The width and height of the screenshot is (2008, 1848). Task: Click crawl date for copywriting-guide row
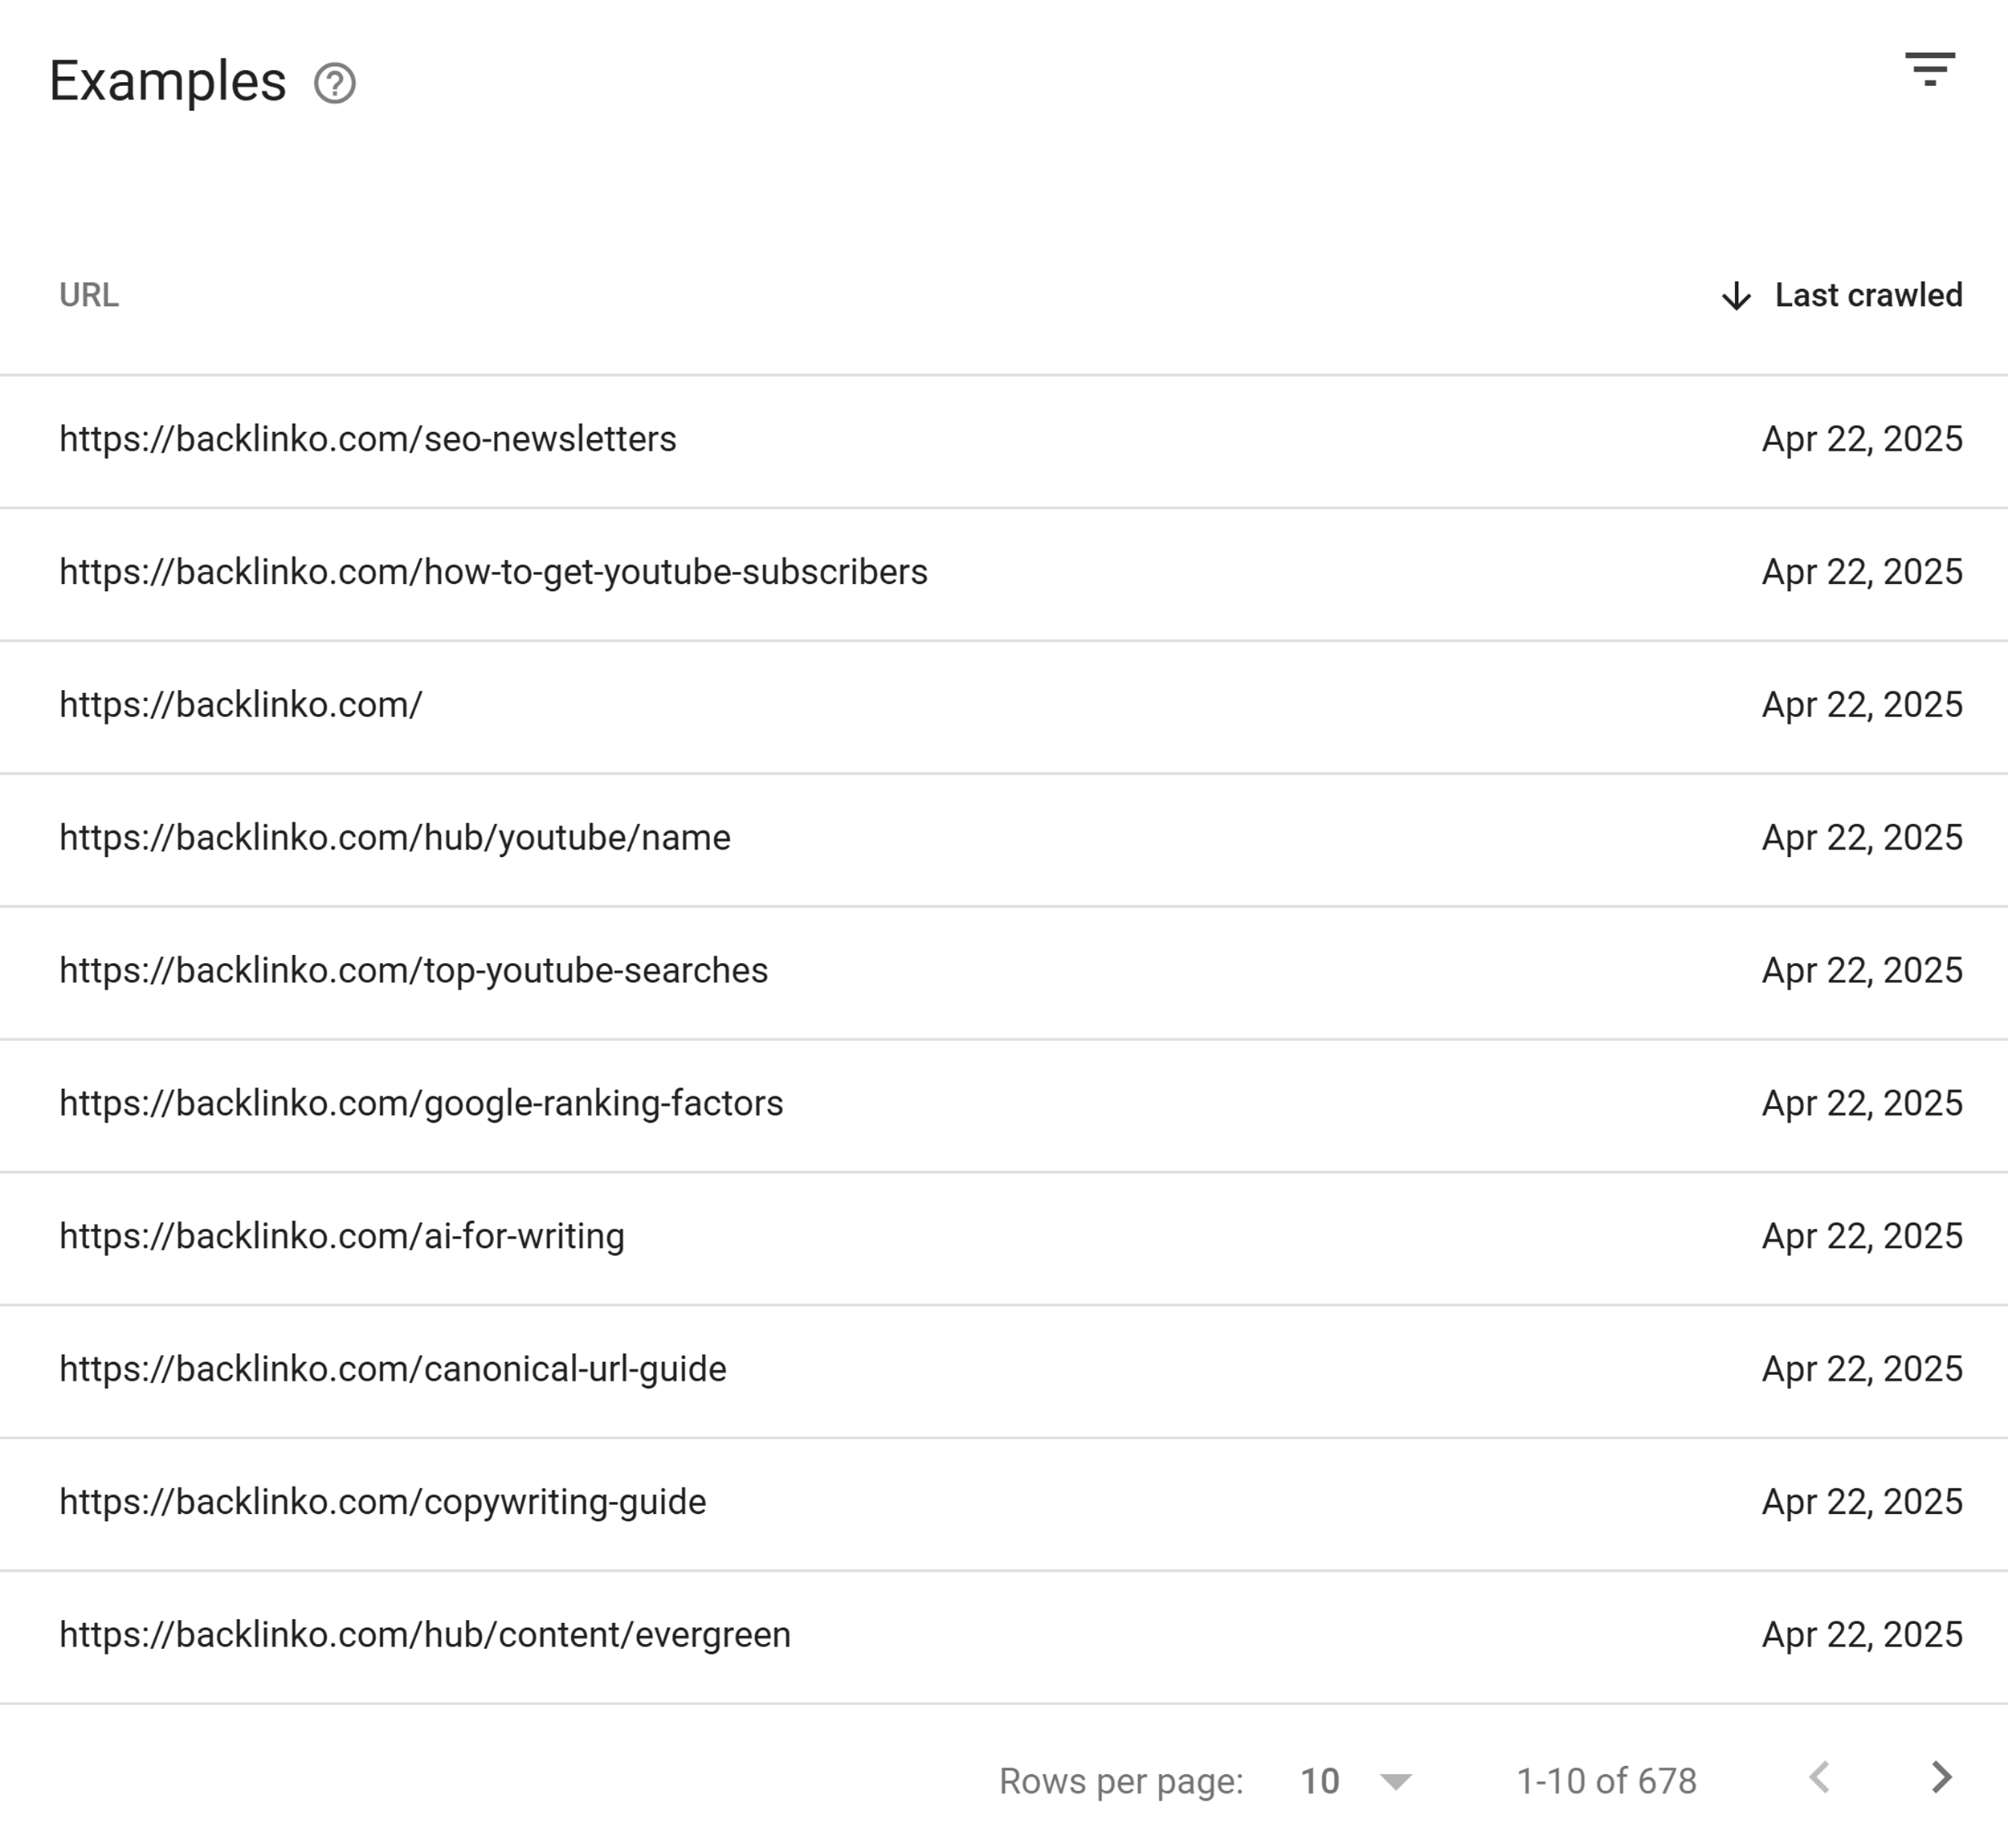pyautogui.click(x=1862, y=1502)
